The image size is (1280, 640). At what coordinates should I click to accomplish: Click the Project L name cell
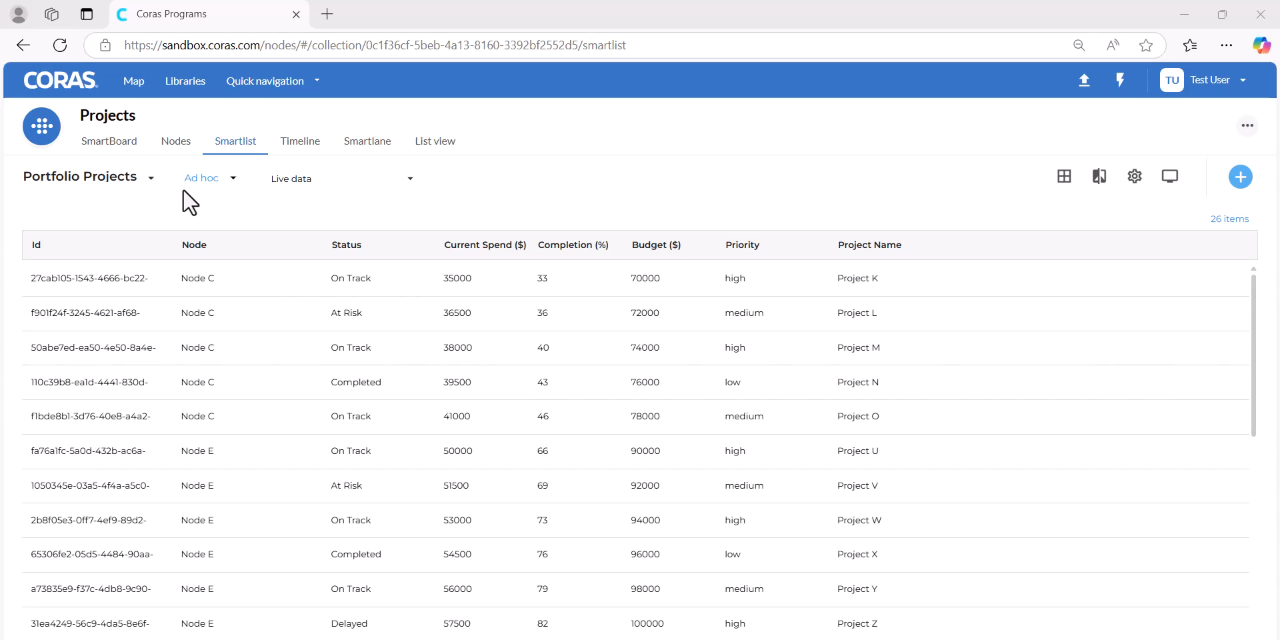tap(857, 313)
